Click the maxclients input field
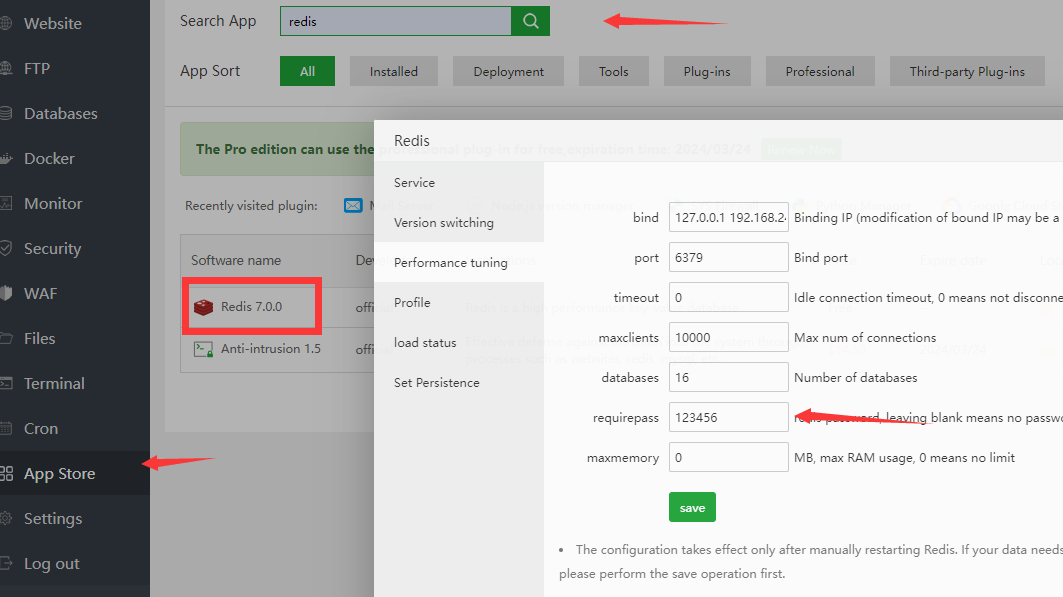1063x597 pixels. click(x=728, y=337)
